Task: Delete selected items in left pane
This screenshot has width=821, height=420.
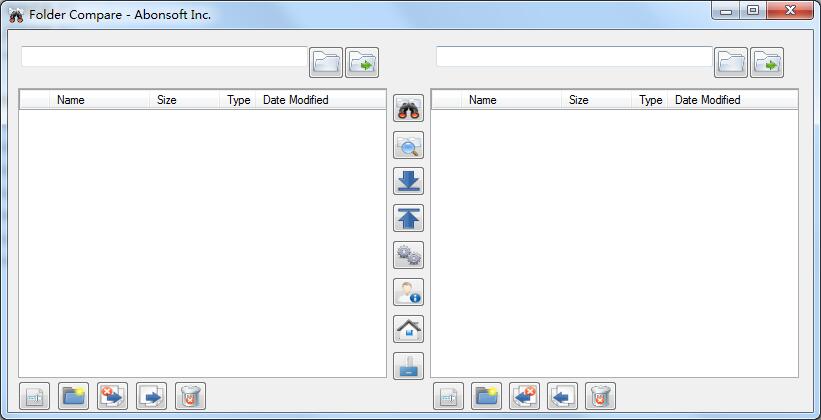Action: click(190, 396)
